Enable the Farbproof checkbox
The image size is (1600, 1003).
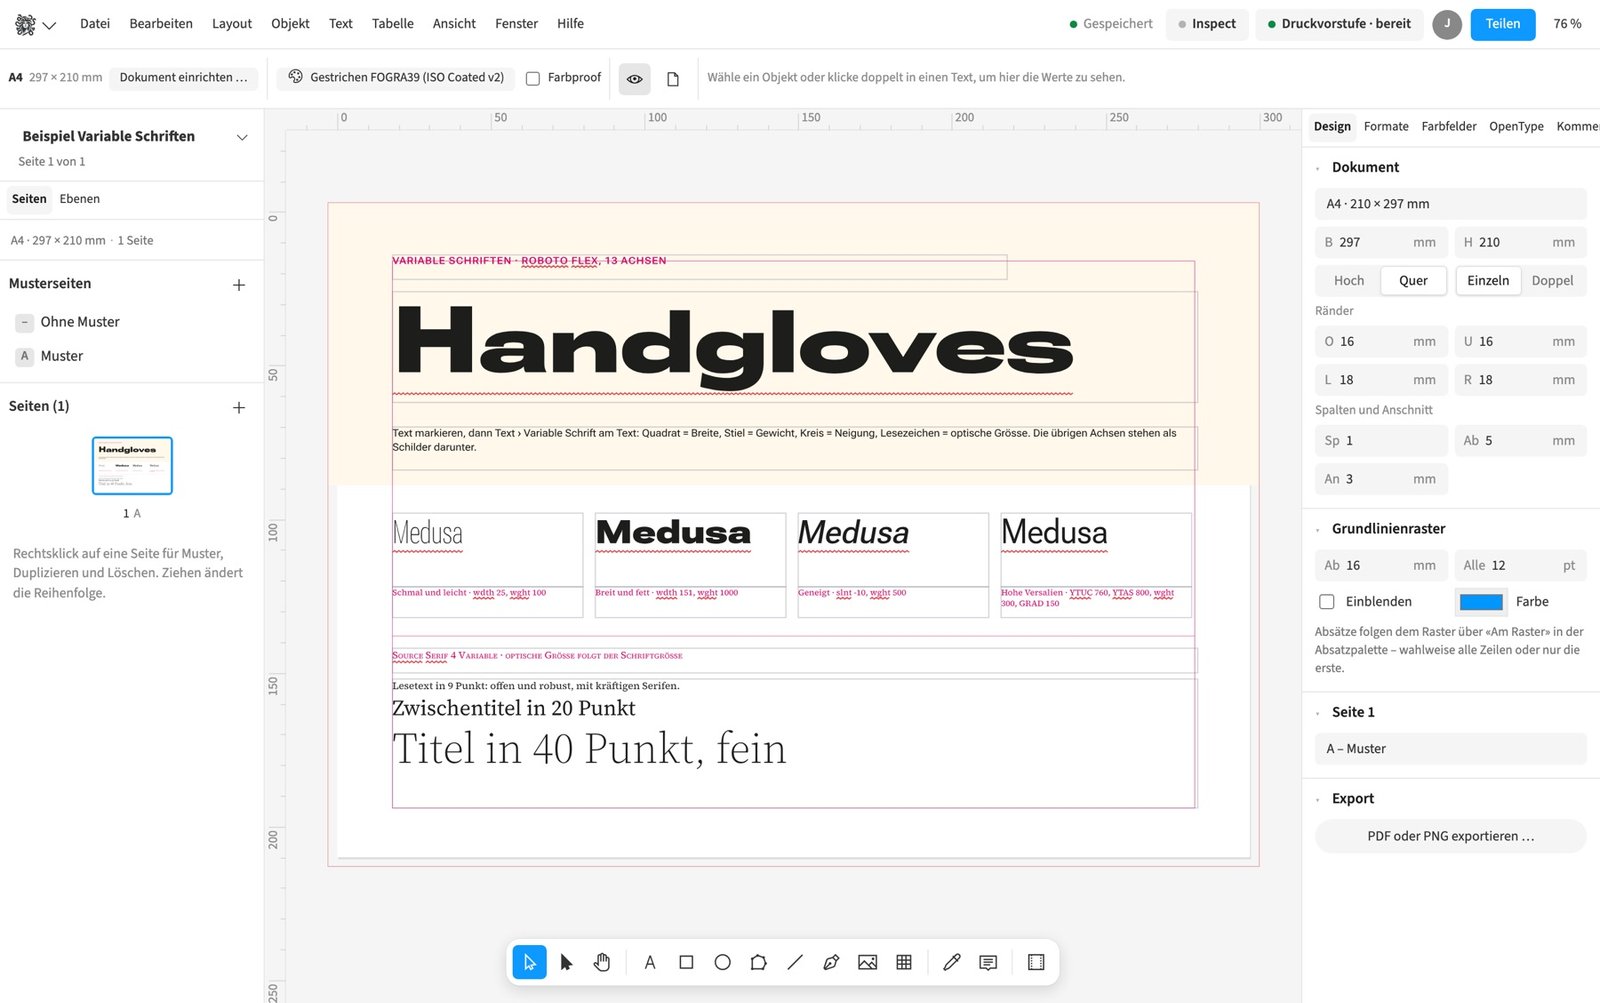click(533, 78)
